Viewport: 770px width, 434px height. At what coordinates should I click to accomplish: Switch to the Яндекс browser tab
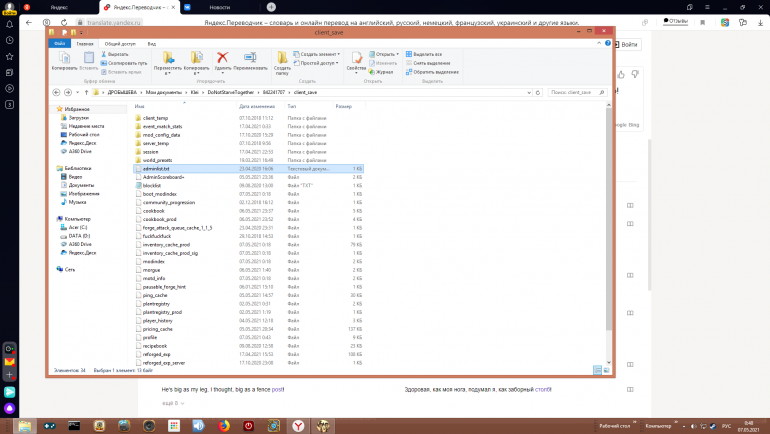(59, 7)
